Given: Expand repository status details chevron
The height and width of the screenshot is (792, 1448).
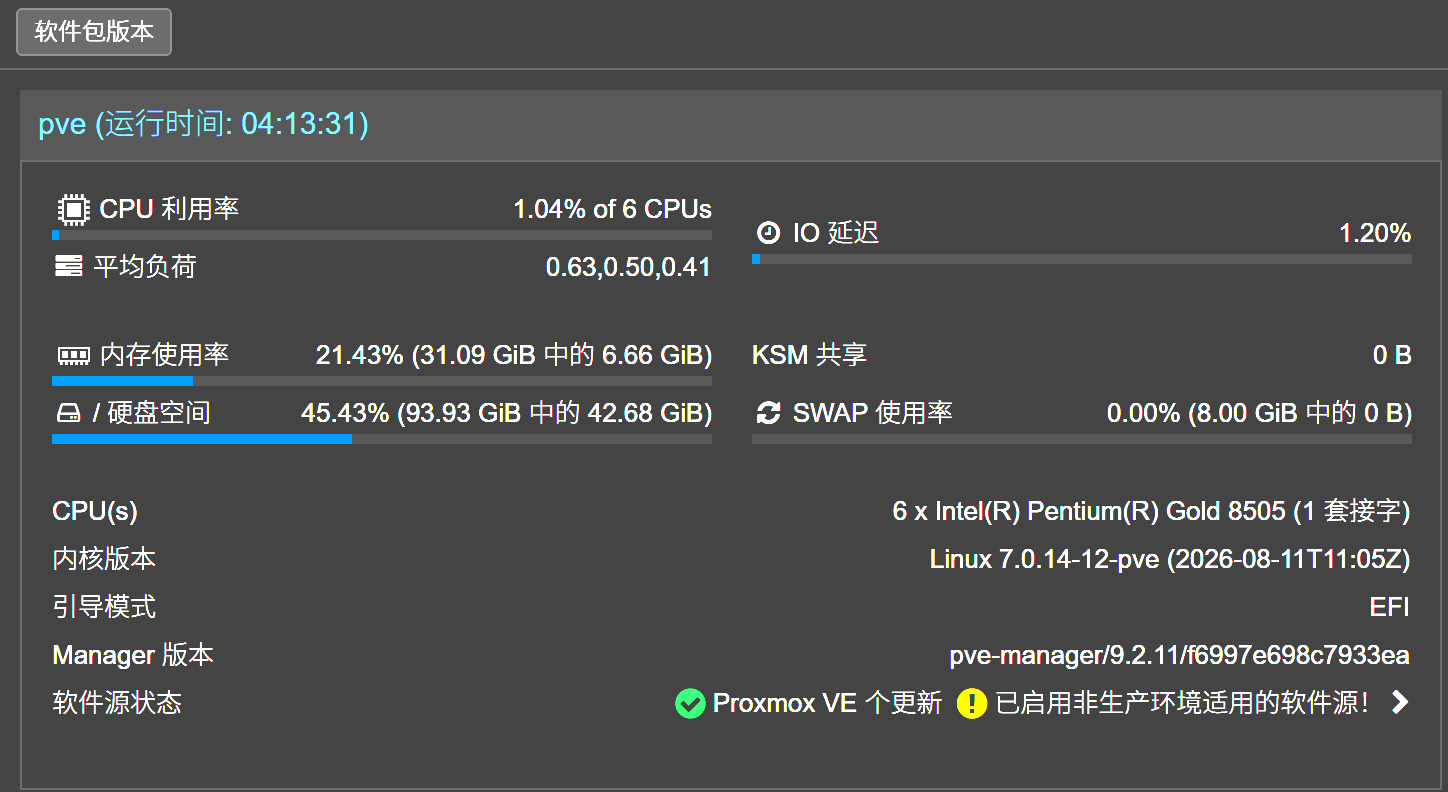Looking at the screenshot, I should pyautogui.click(x=1400, y=703).
